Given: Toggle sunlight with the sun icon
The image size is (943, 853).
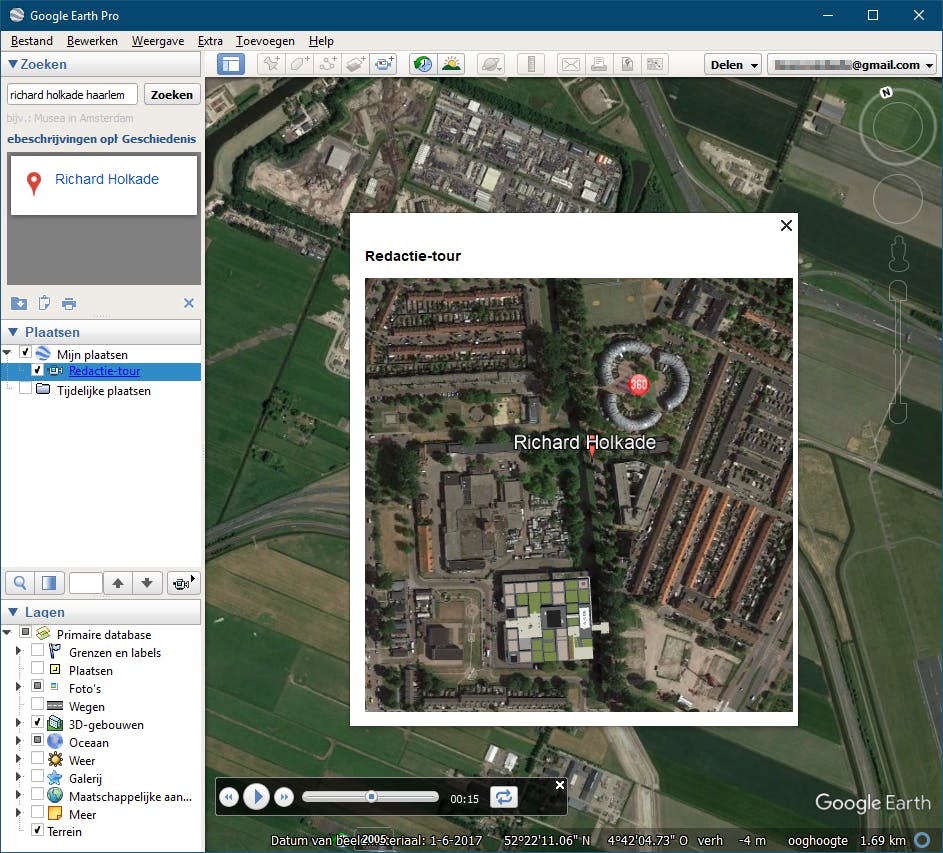Looking at the screenshot, I should coord(451,63).
